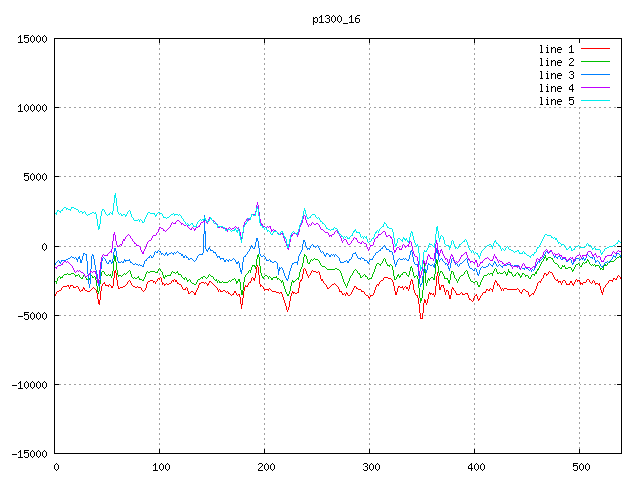Image resolution: width=640 pixels, height=480 pixels.
Task: Click the blue line 3 legend sample
Action: pos(595,75)
